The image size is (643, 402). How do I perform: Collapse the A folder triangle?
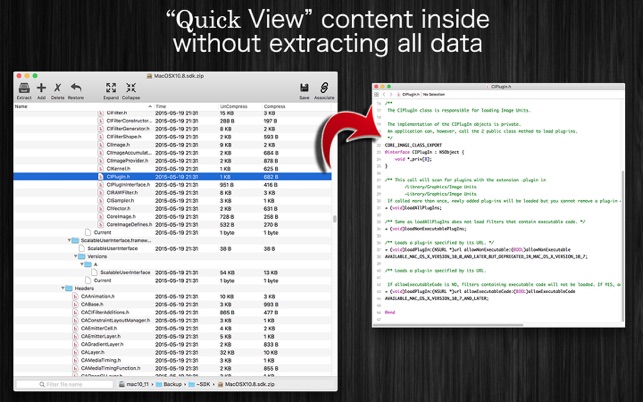(x=82, y=265)
